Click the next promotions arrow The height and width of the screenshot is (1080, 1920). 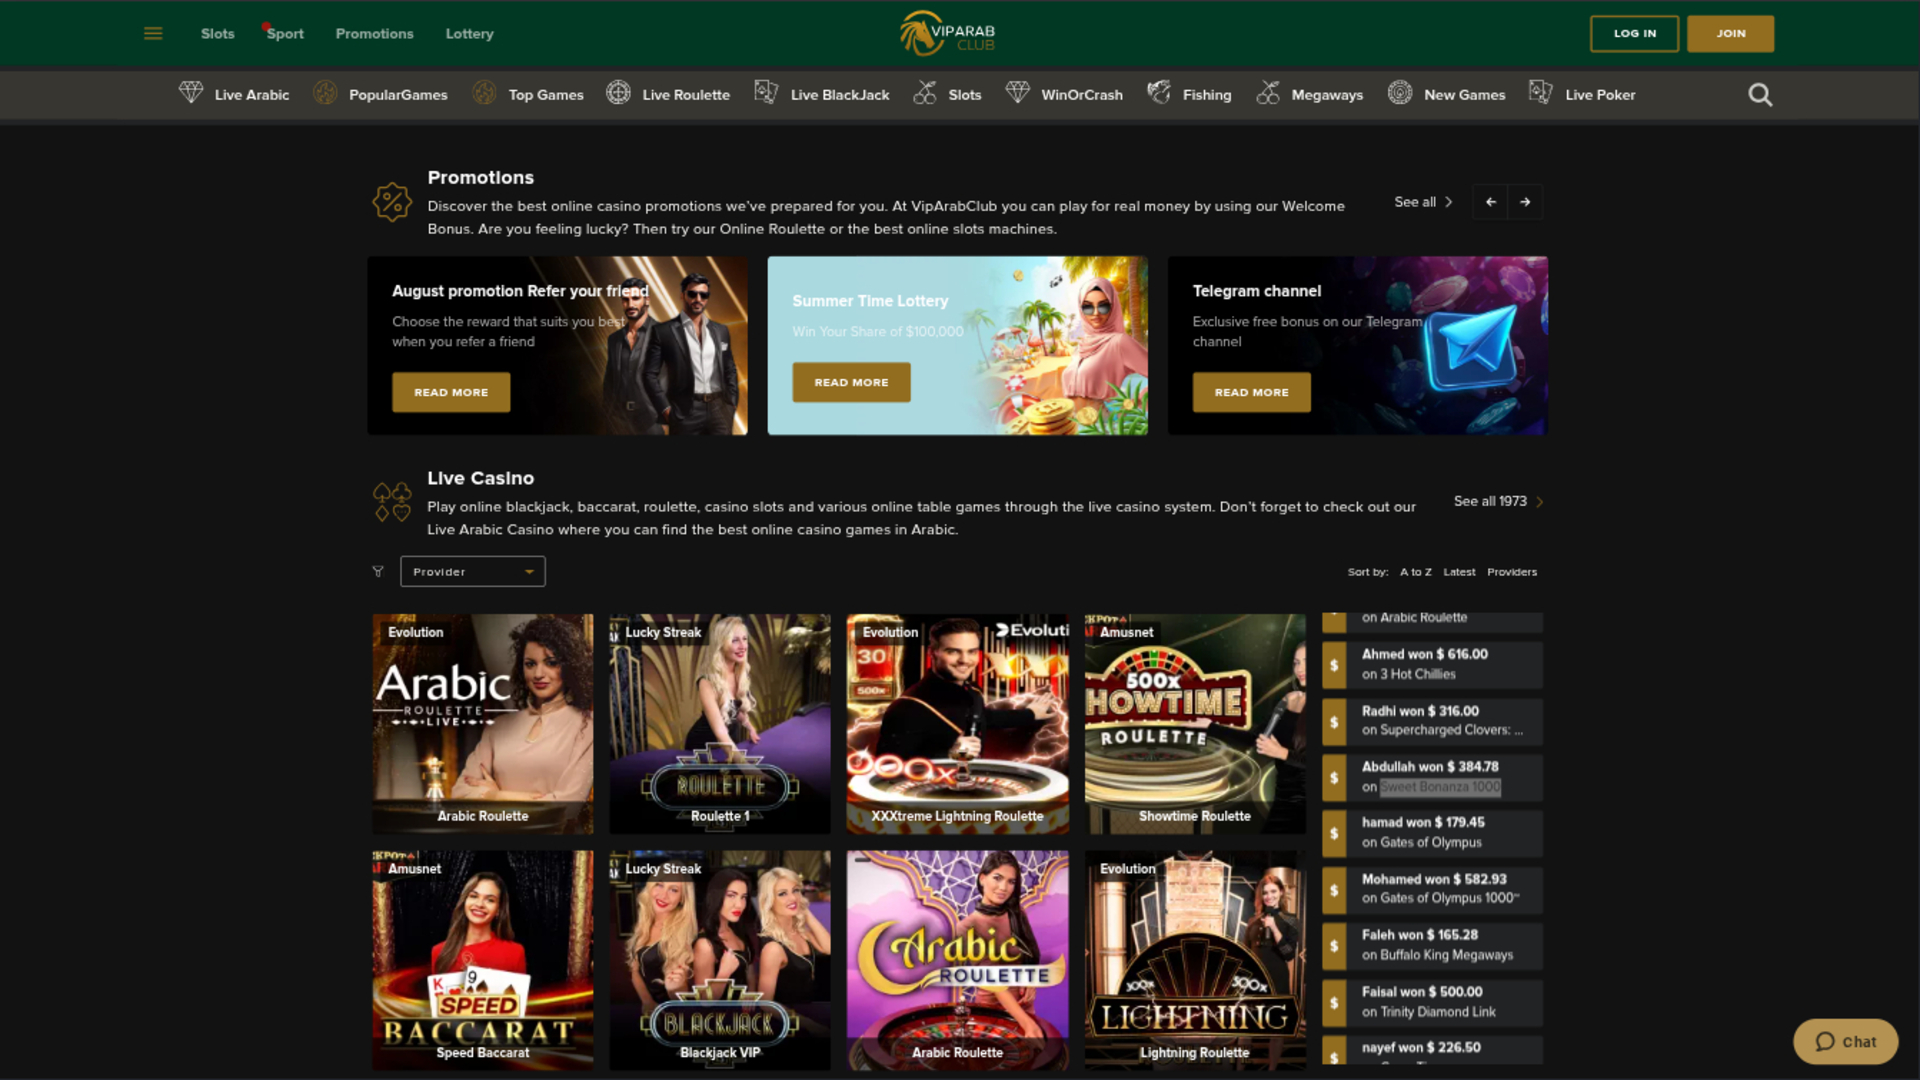[x=1525, y=202]
